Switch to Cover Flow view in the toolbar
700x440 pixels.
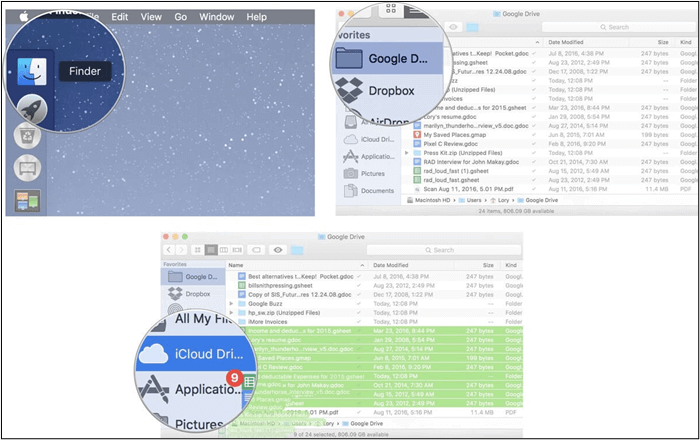pyautogui.click(x=236, y=249)
